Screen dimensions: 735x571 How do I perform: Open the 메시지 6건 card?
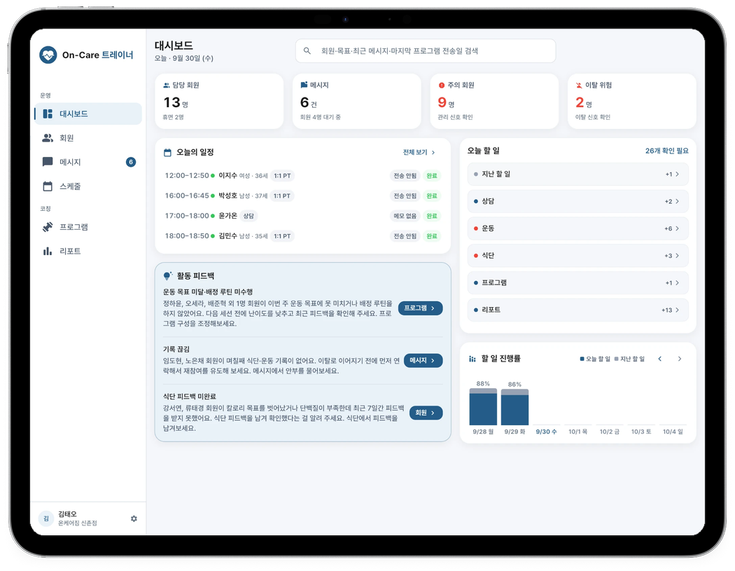click(x=357, y=101)
